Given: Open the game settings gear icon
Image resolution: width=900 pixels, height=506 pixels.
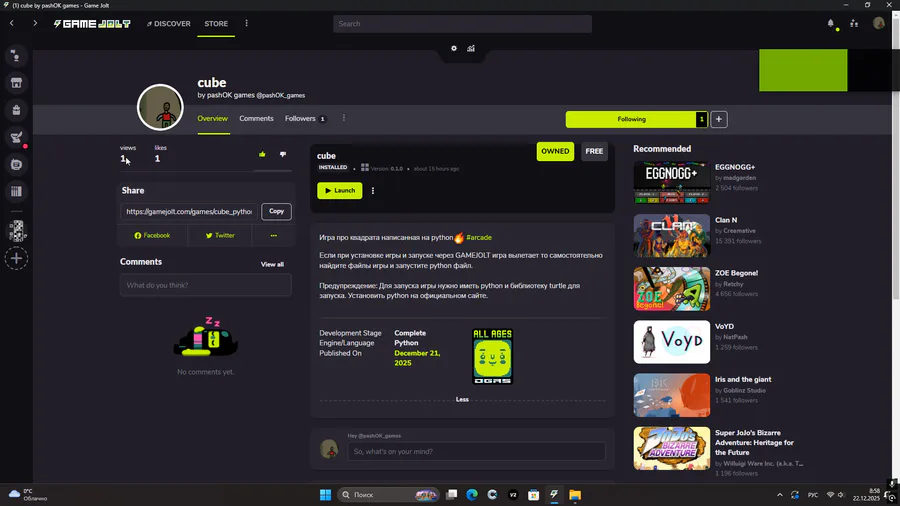Looking at the screenshot, I should [454, 48].
